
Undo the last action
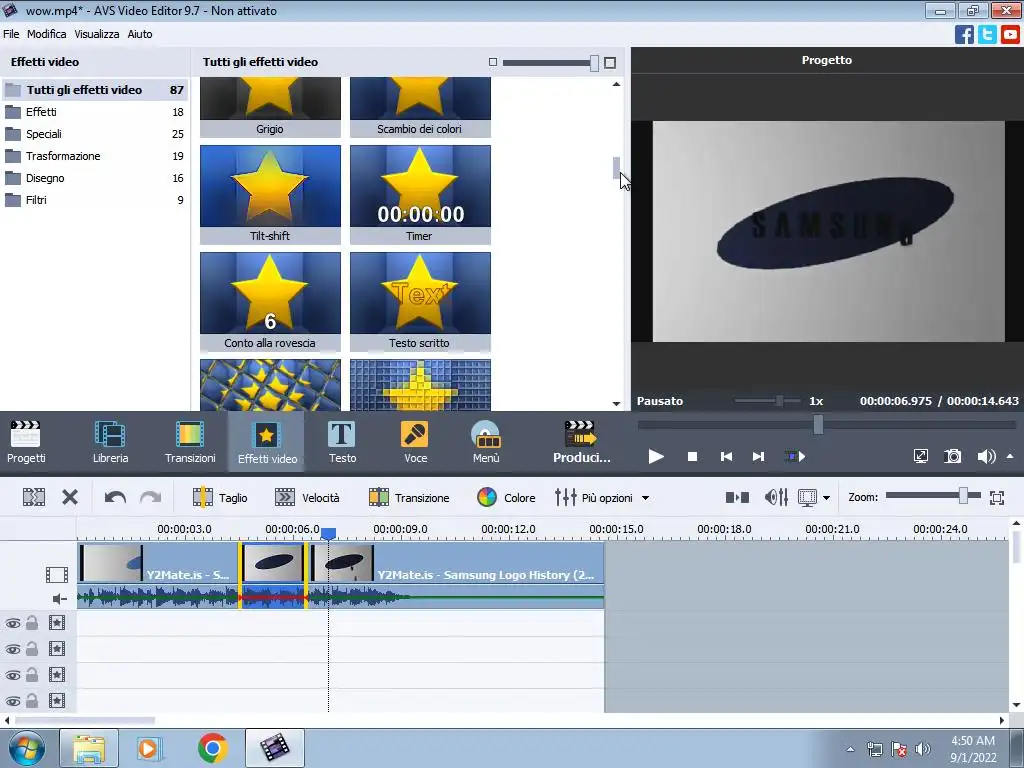point(115,498)
